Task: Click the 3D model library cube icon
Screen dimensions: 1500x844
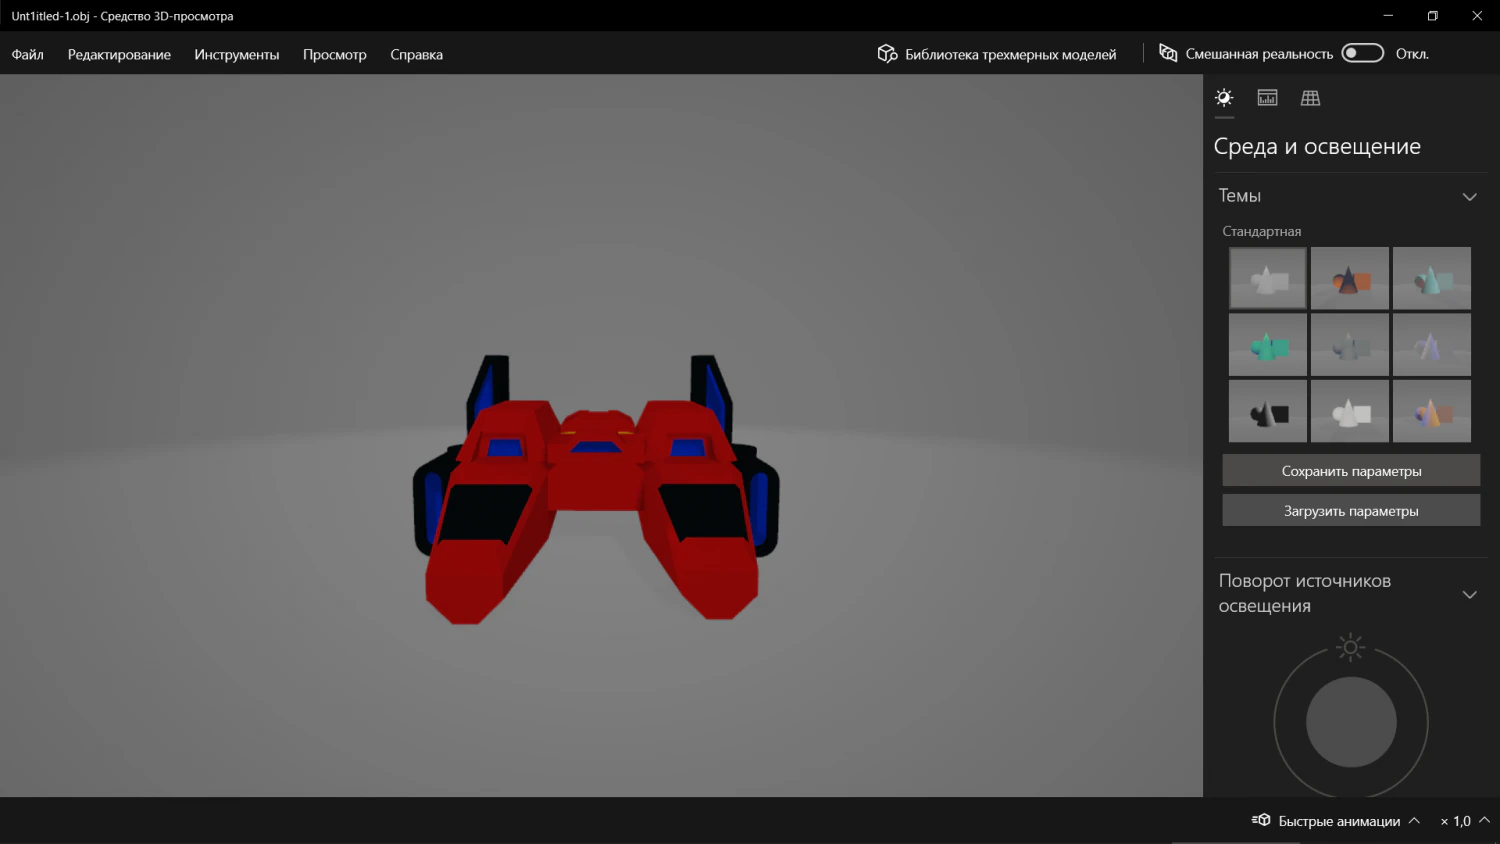Action: (x=887, y=54)
